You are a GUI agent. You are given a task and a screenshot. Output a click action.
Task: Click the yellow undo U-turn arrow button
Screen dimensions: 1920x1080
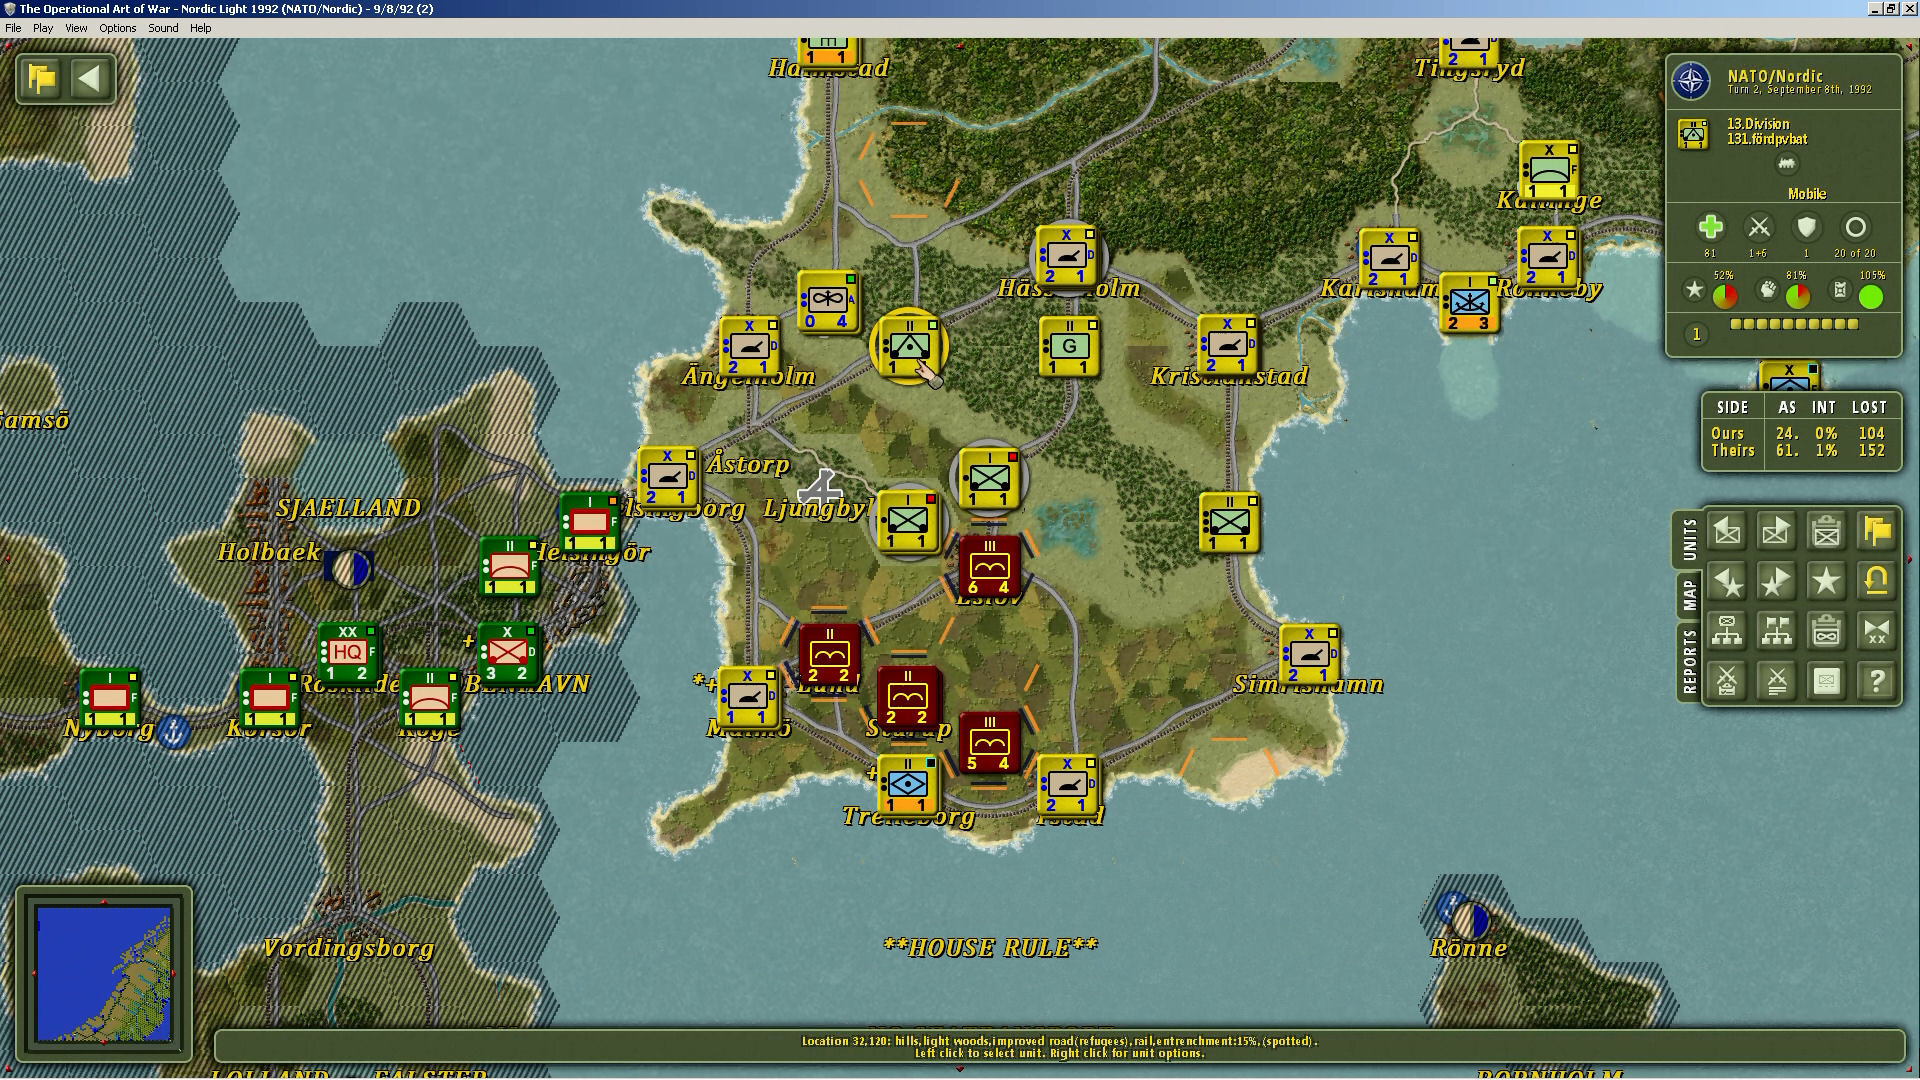1877,581
